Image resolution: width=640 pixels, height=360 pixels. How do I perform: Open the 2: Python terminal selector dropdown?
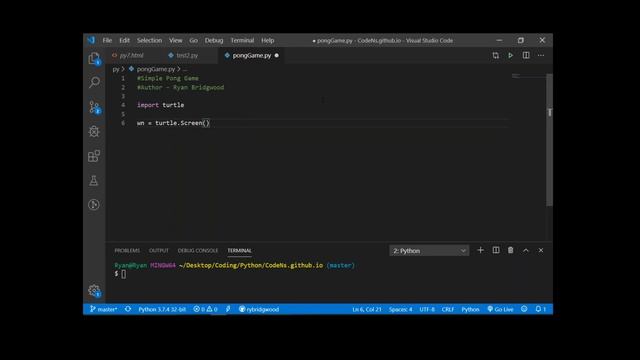tap(429, 251)
